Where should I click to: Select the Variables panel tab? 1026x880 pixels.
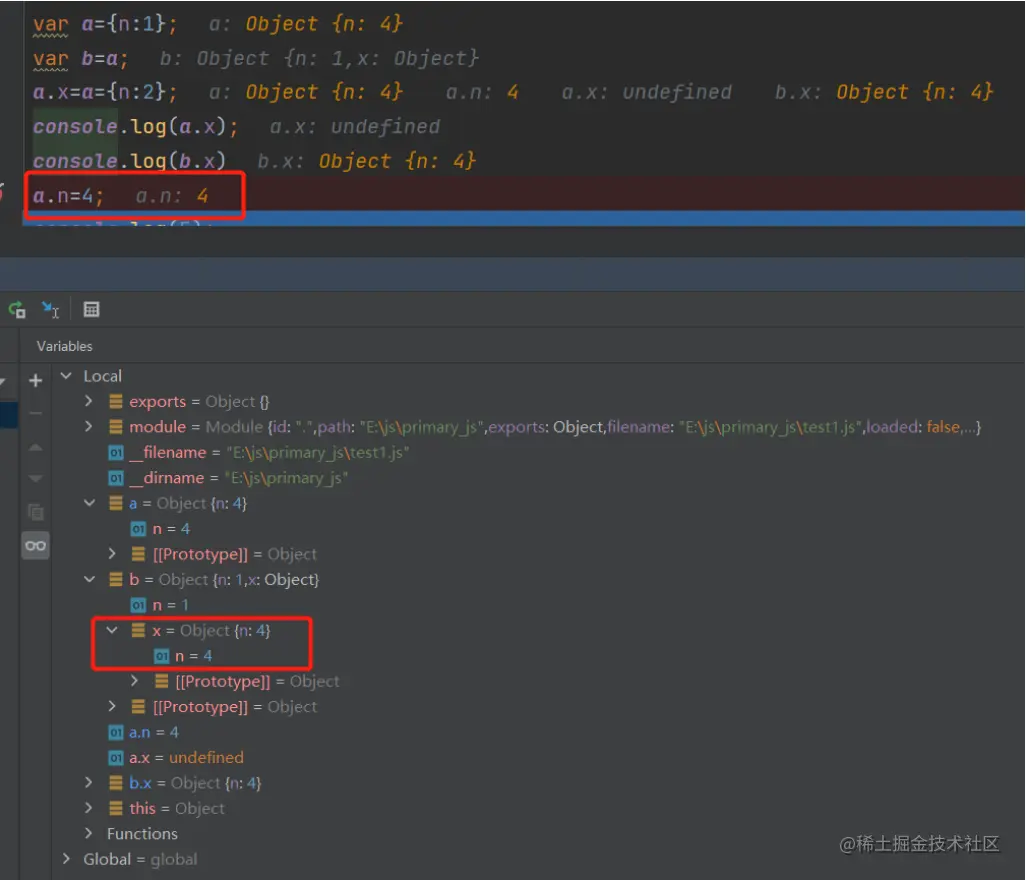64,346
